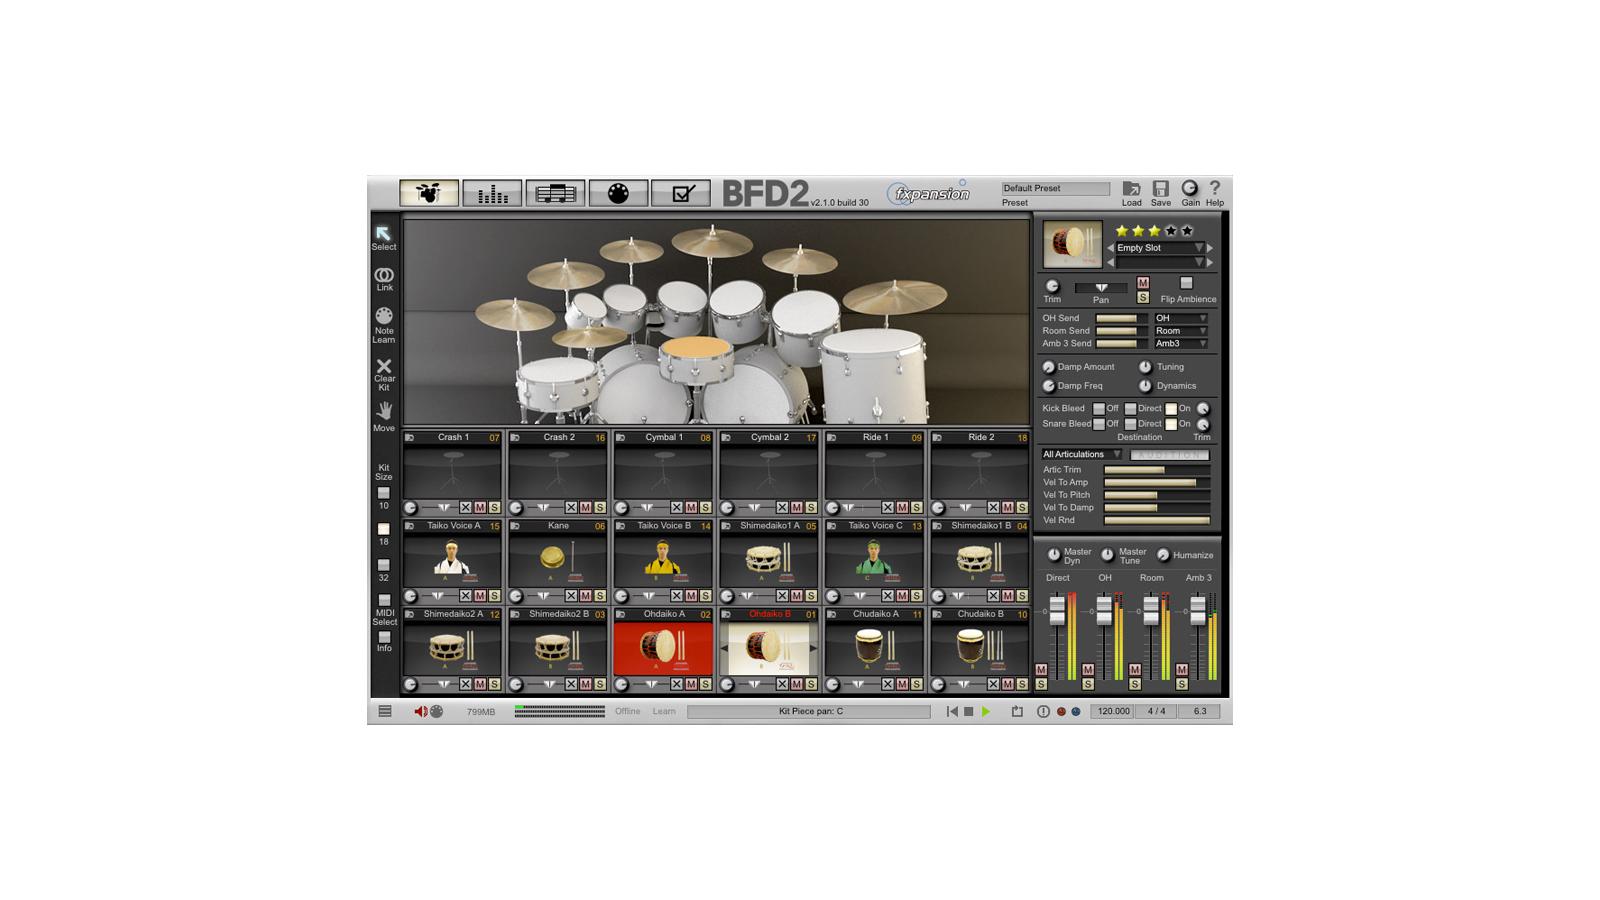Open the Amb3 Send destination dropdown
The image size is (1600, 900).
[x=1181, y=344]
